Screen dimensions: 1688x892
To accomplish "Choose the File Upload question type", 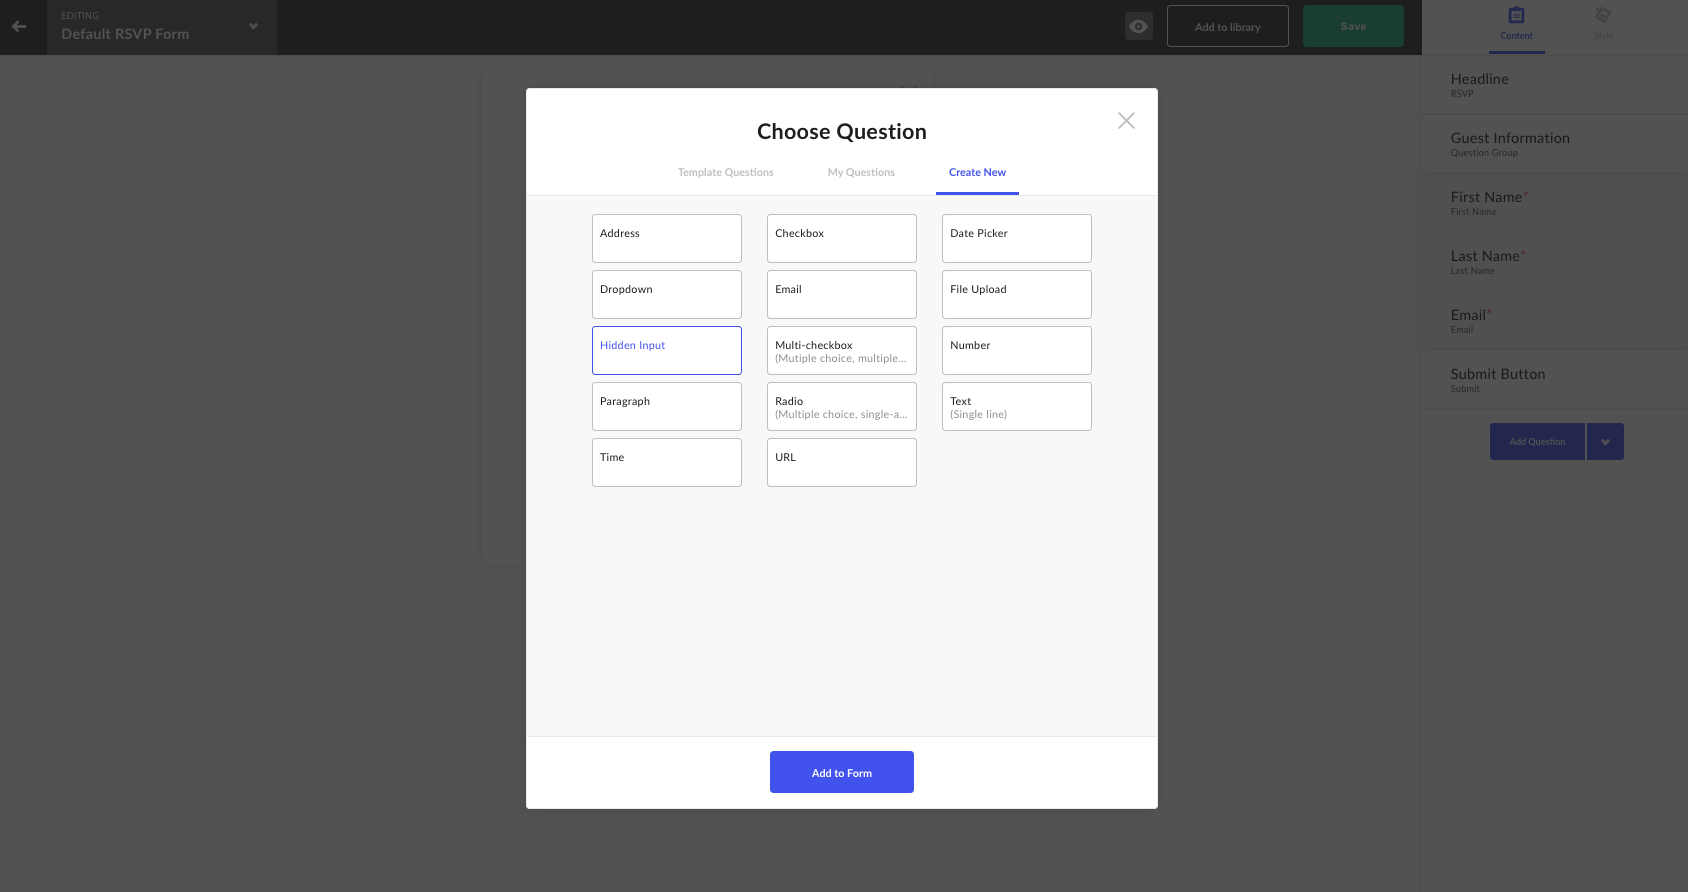I will [1017, 294].
